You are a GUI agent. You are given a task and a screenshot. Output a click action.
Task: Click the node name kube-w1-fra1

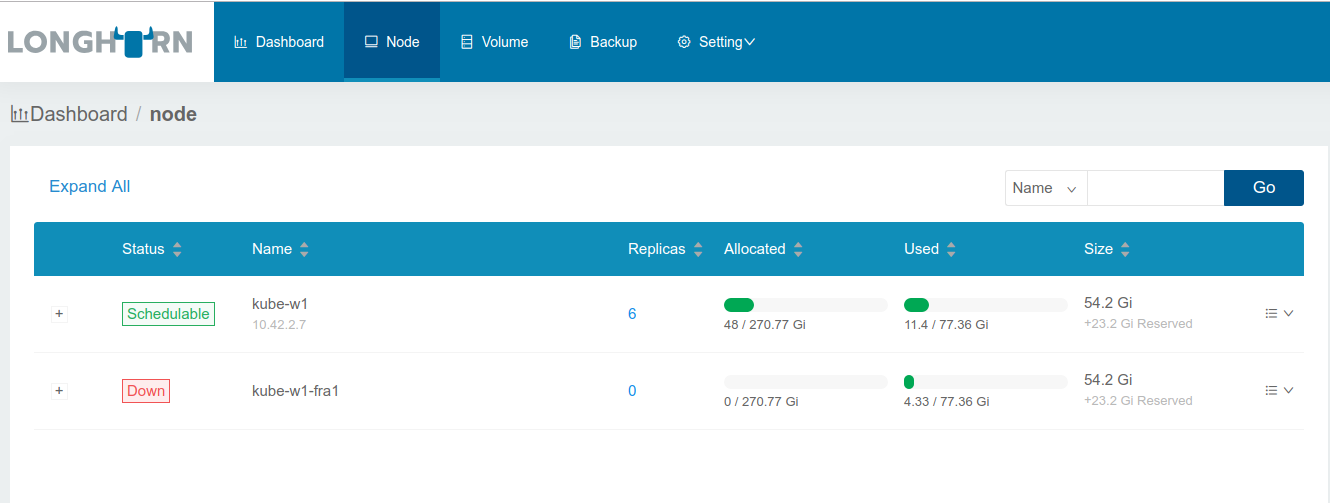[296, 391]
